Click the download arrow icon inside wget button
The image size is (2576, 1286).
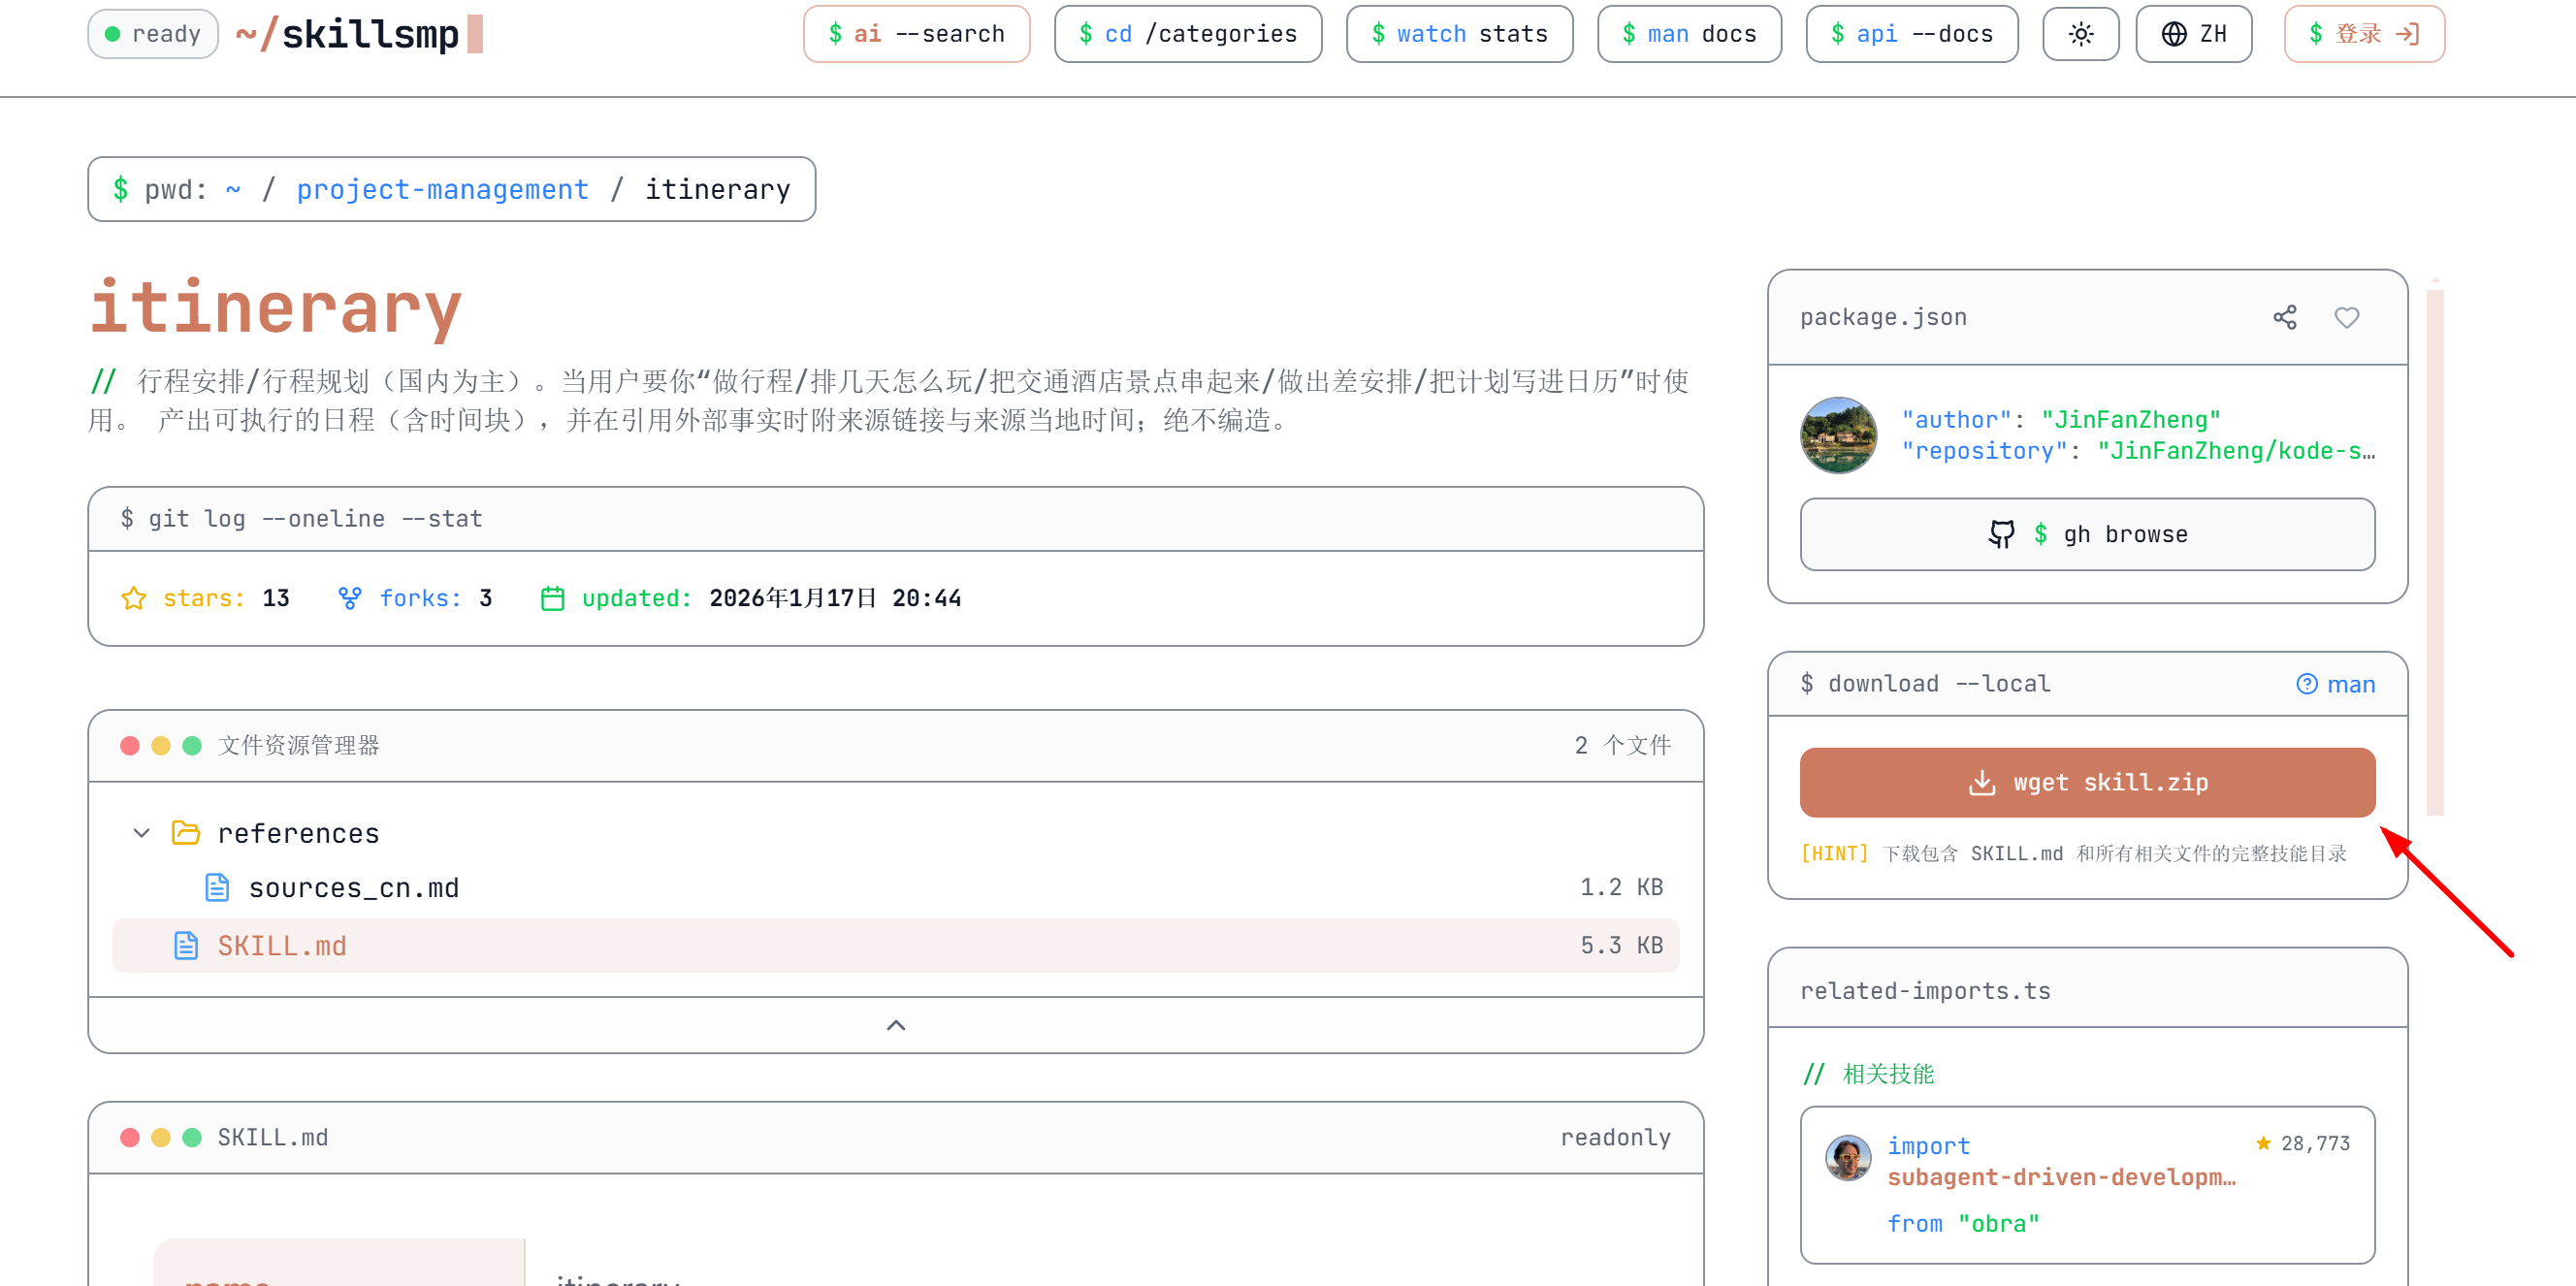[x=1984, y=782]
